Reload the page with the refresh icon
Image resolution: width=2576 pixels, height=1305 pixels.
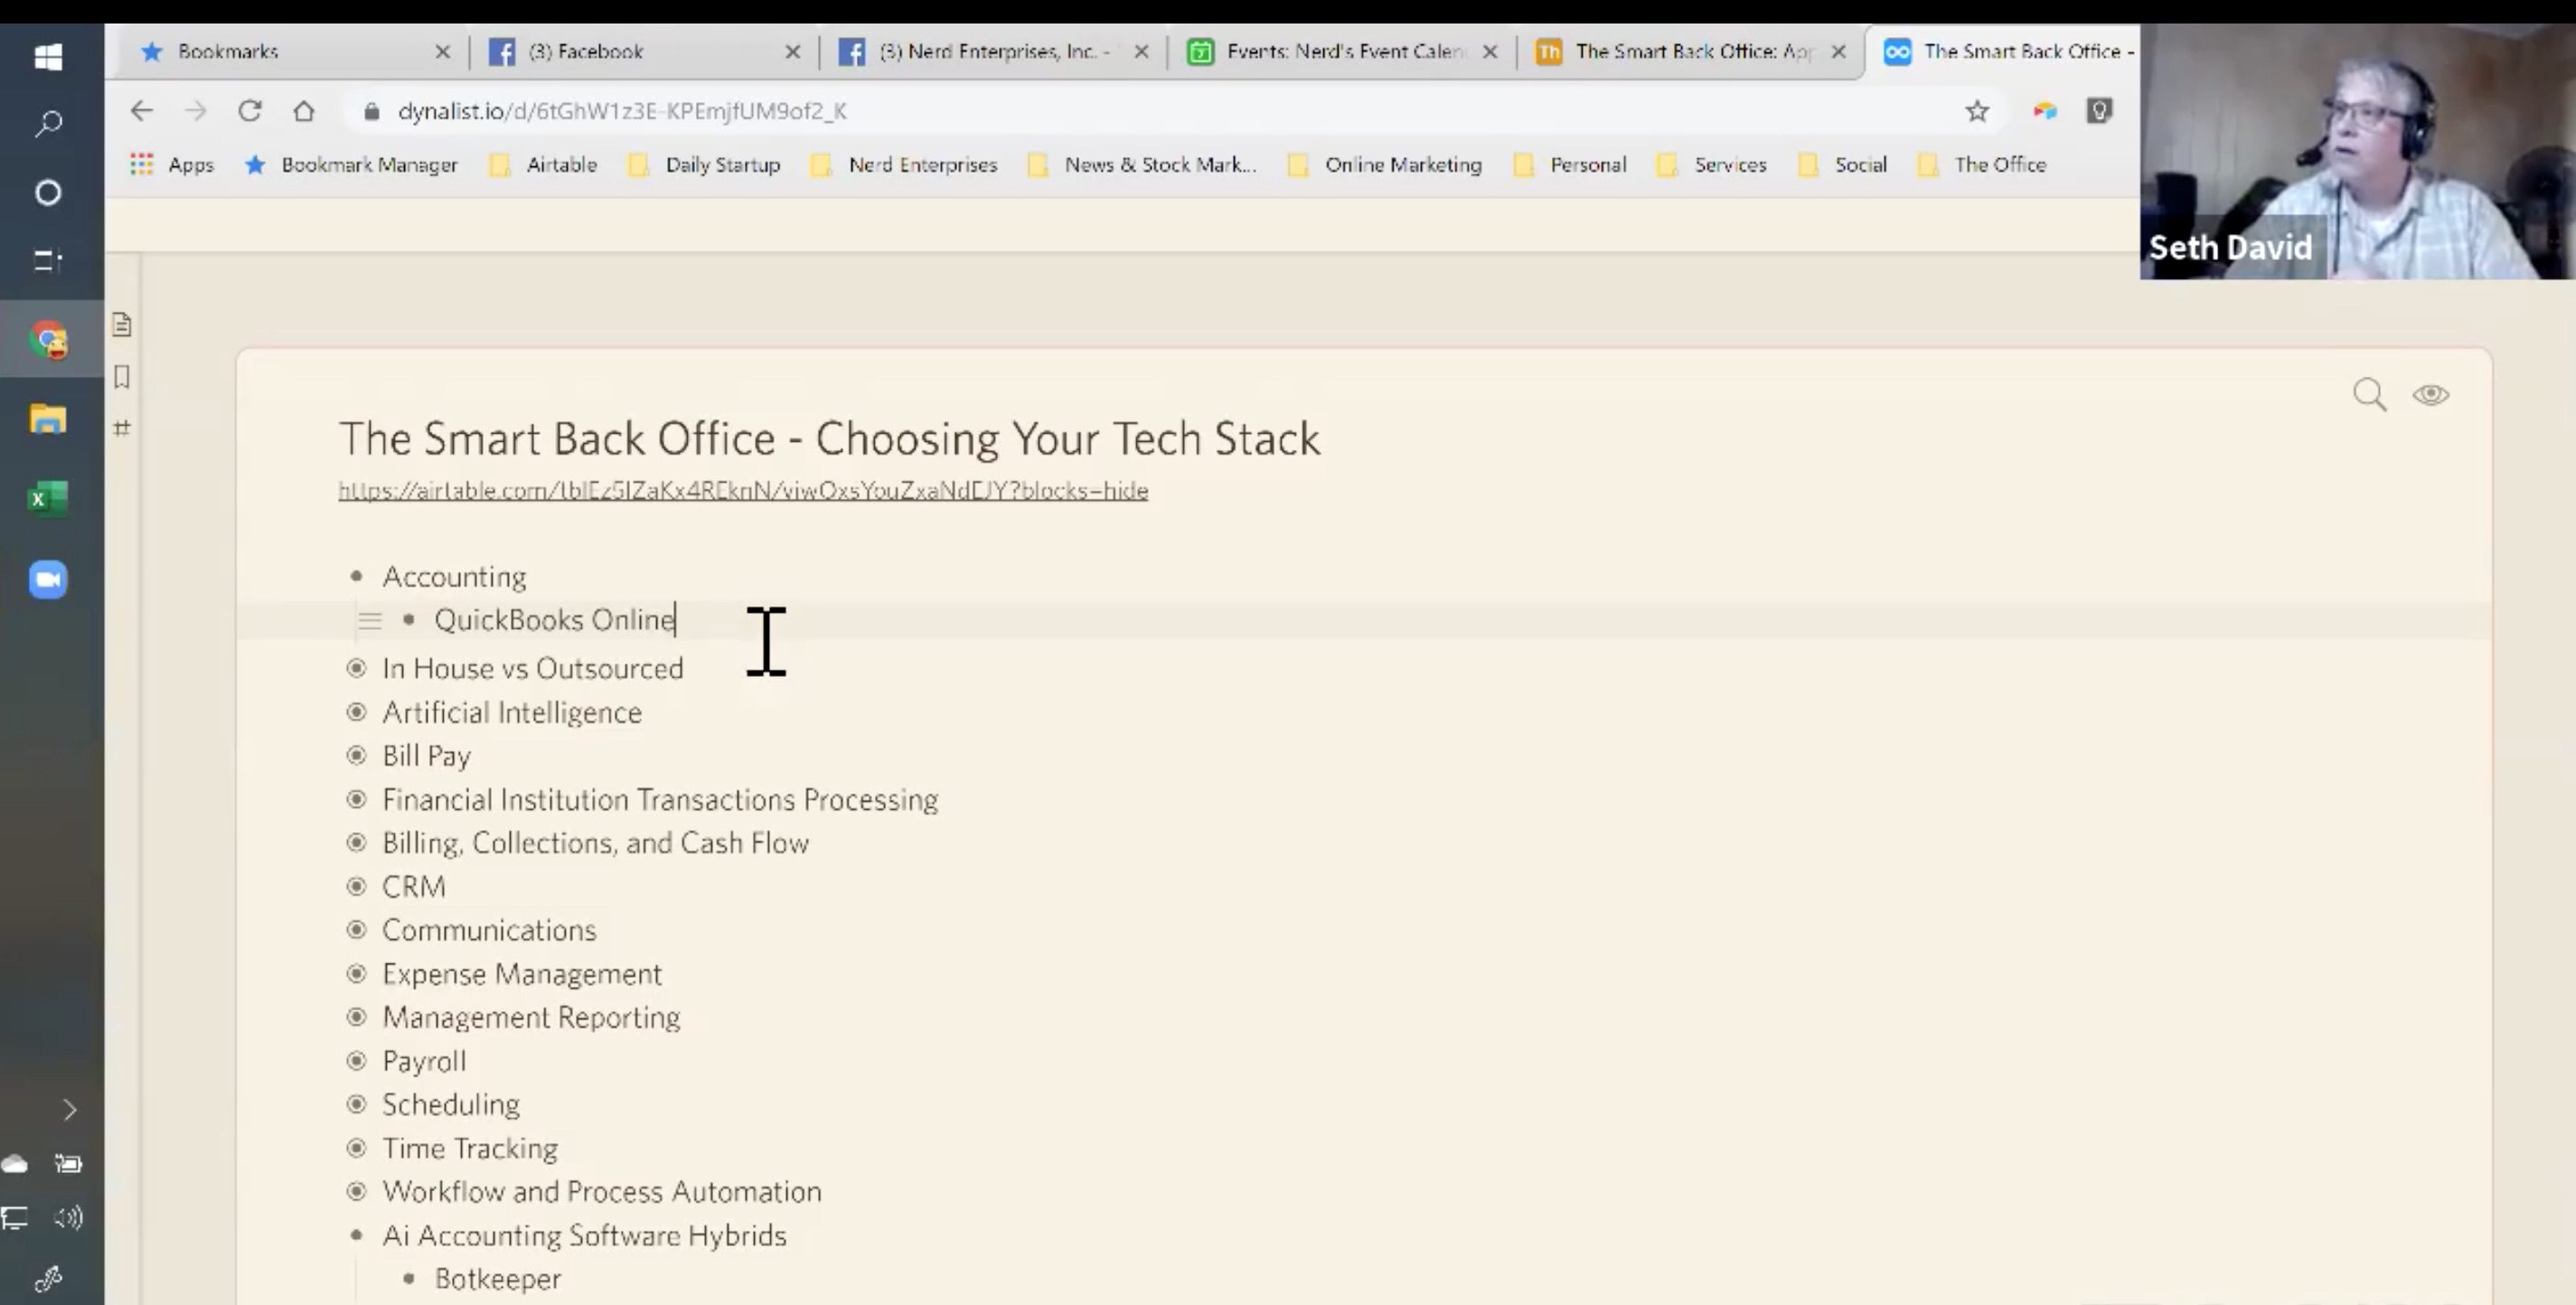(x=250, y=111)
